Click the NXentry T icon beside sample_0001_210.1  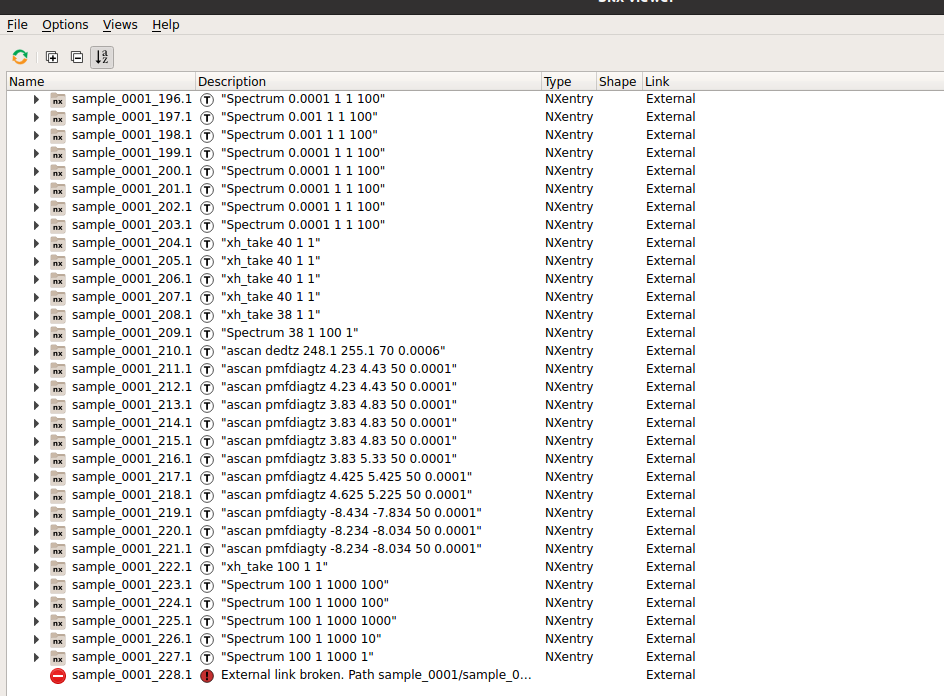pyautogui.click(x=206, y=350)
